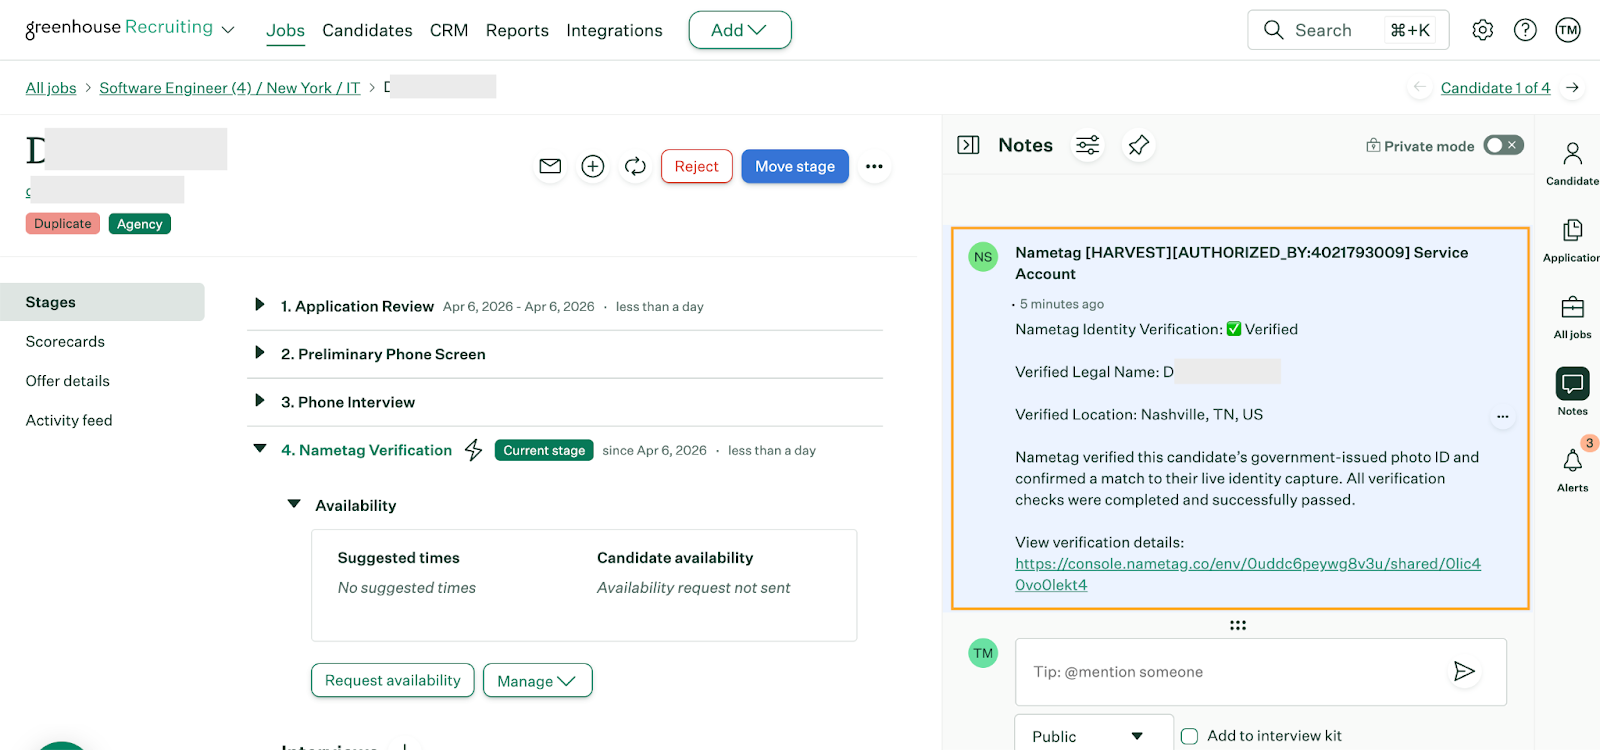Send the note with arrow icon
1600x750 pixels.
pos(1464,672)
